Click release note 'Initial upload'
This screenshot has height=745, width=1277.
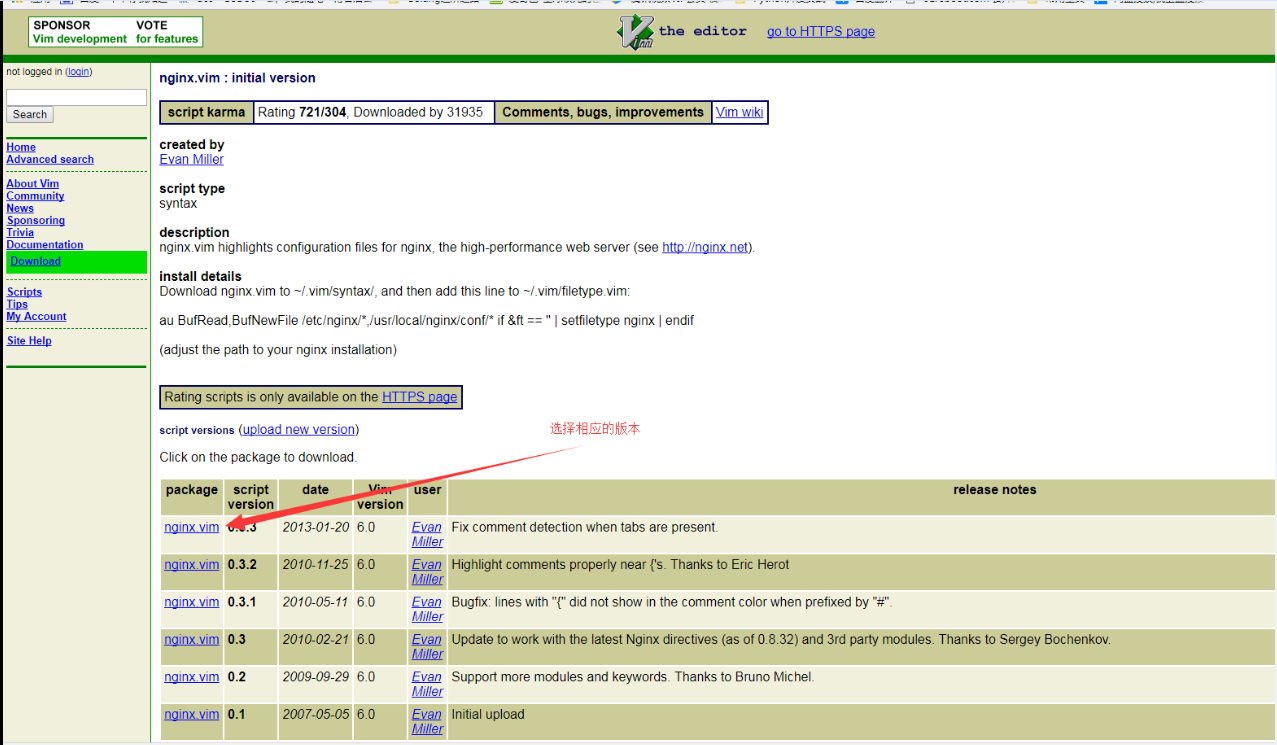coord(488,715)
